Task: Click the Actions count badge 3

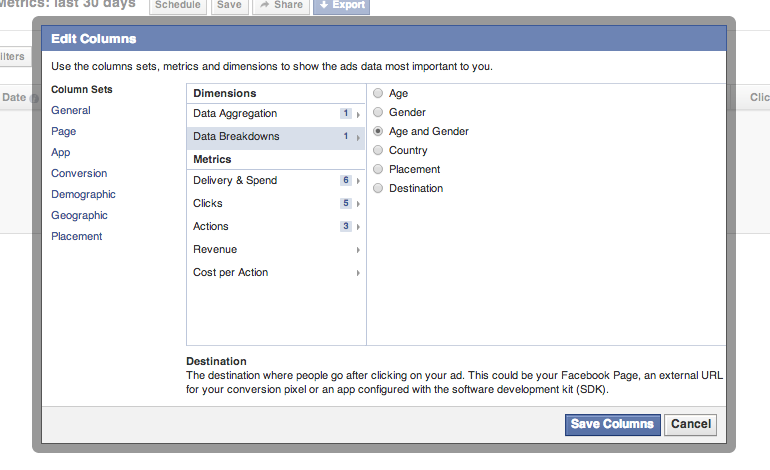Action: [x=346, y=226]
